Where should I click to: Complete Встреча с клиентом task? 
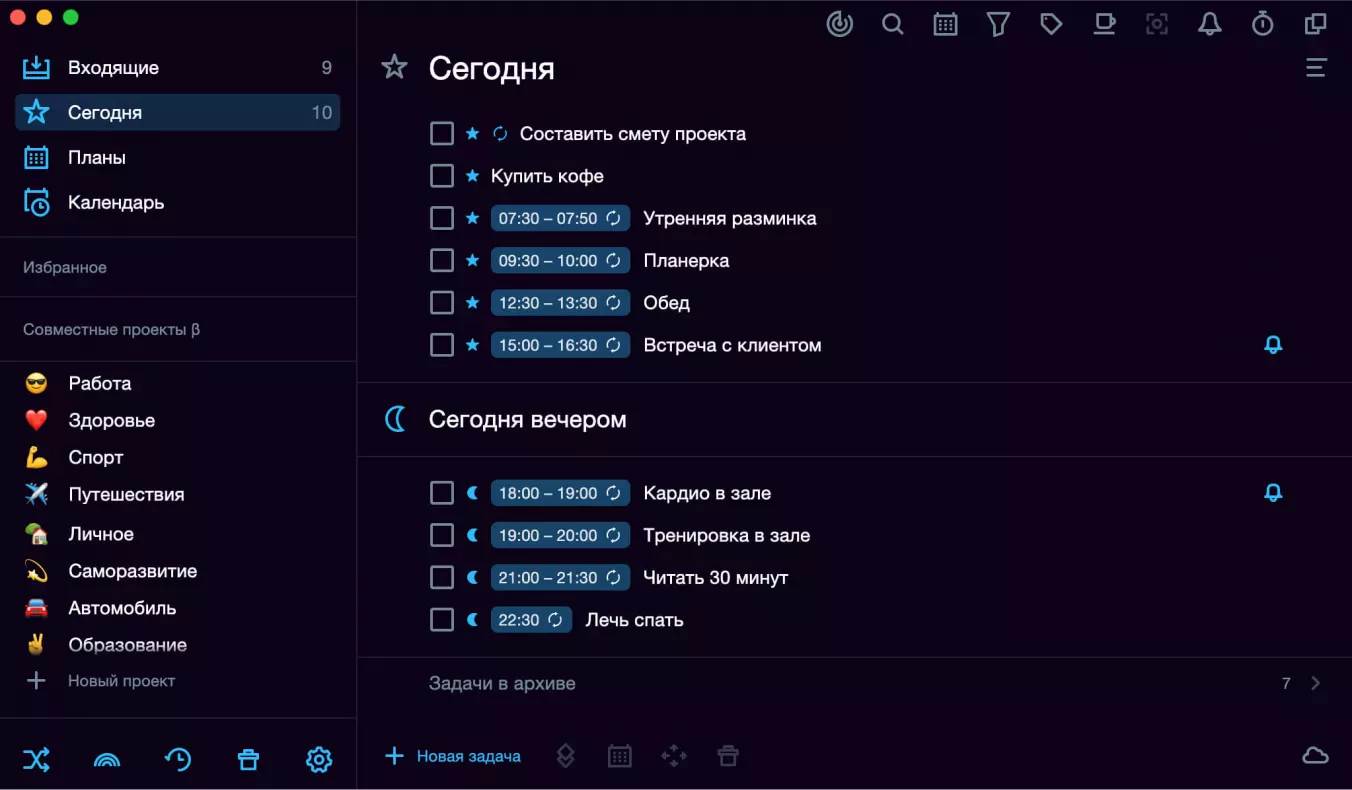tap(442, 345)
